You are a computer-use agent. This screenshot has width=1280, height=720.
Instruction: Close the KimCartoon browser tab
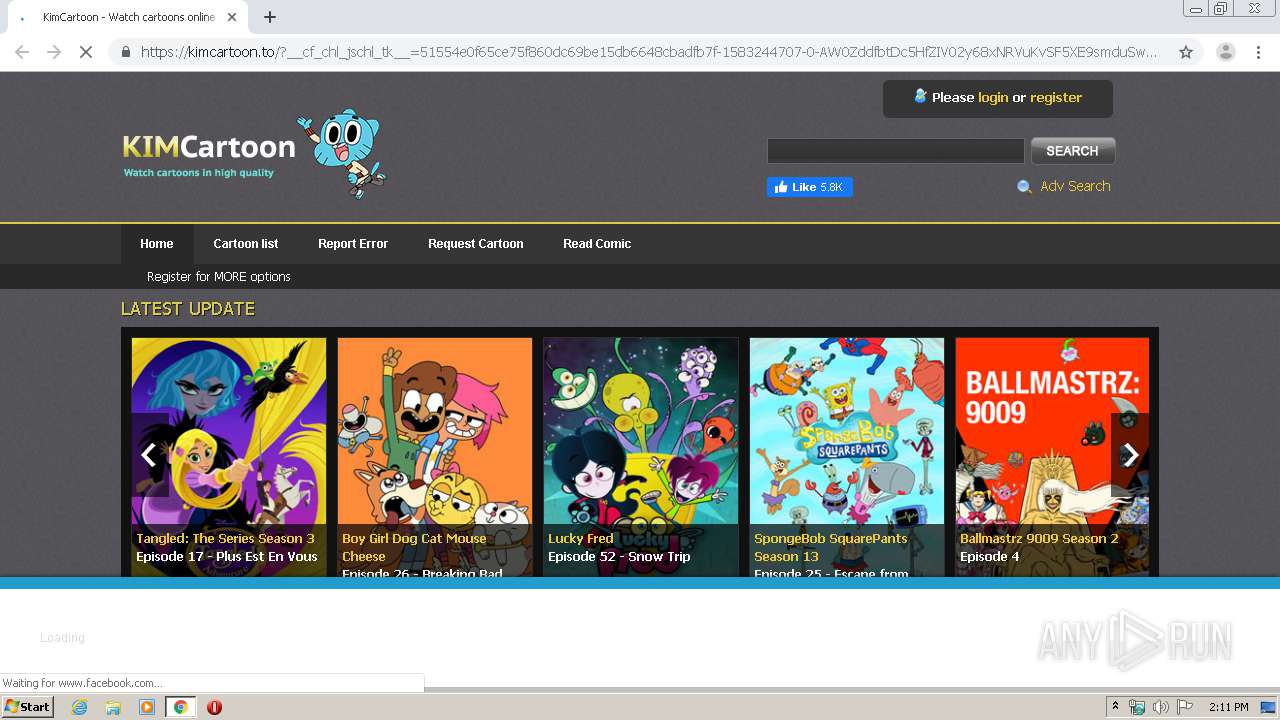(x=232, y=17)
